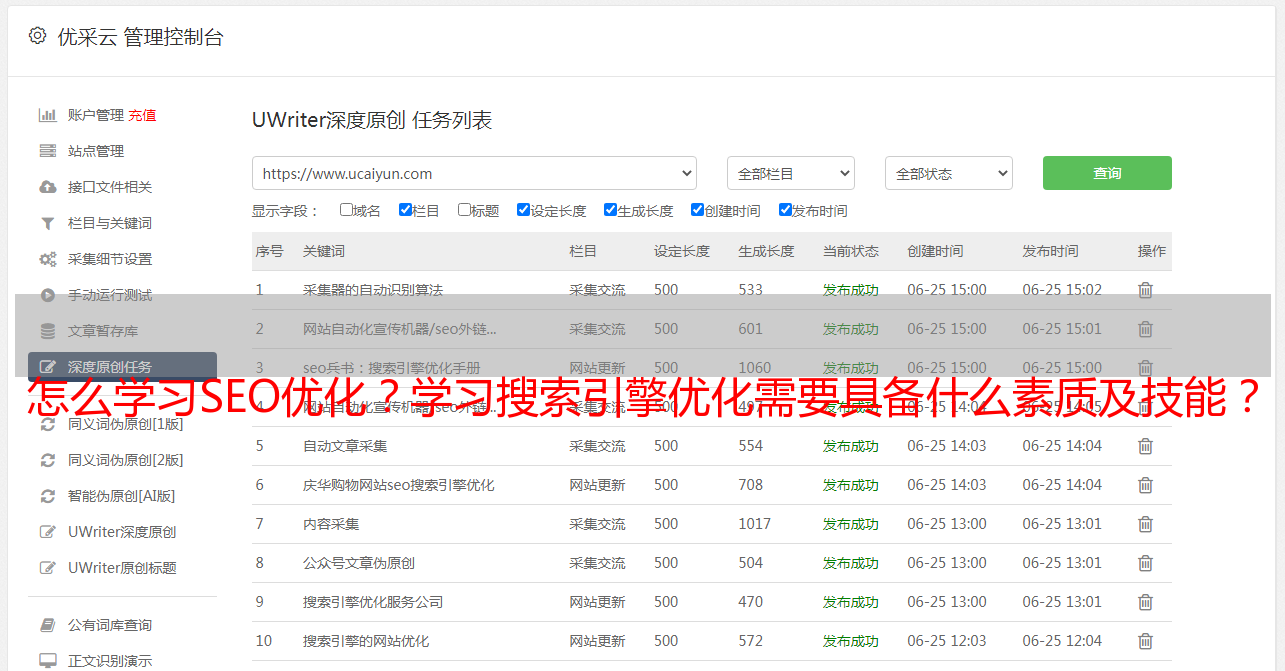Click the keyword 搜索引擎的网站优化
Viewport: 1285px width, 671px height.
366,641
